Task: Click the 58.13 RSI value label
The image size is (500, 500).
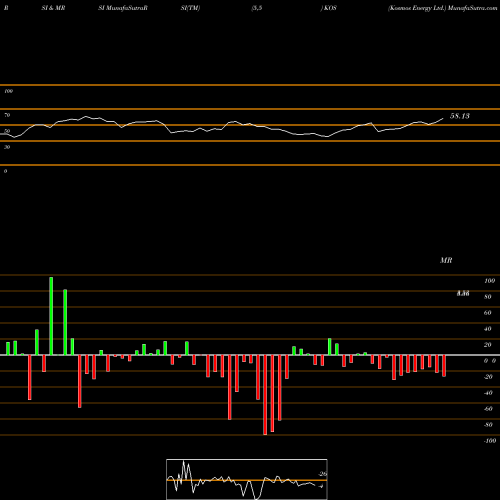Action: pos(460,116)
